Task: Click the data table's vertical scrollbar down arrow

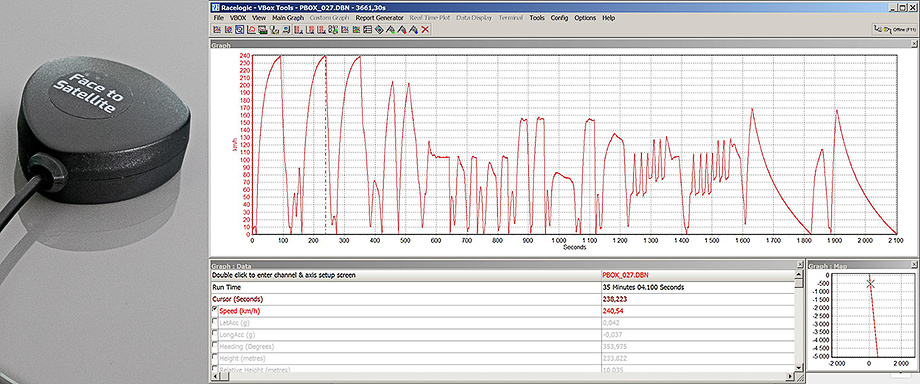Action: [799, 368]
